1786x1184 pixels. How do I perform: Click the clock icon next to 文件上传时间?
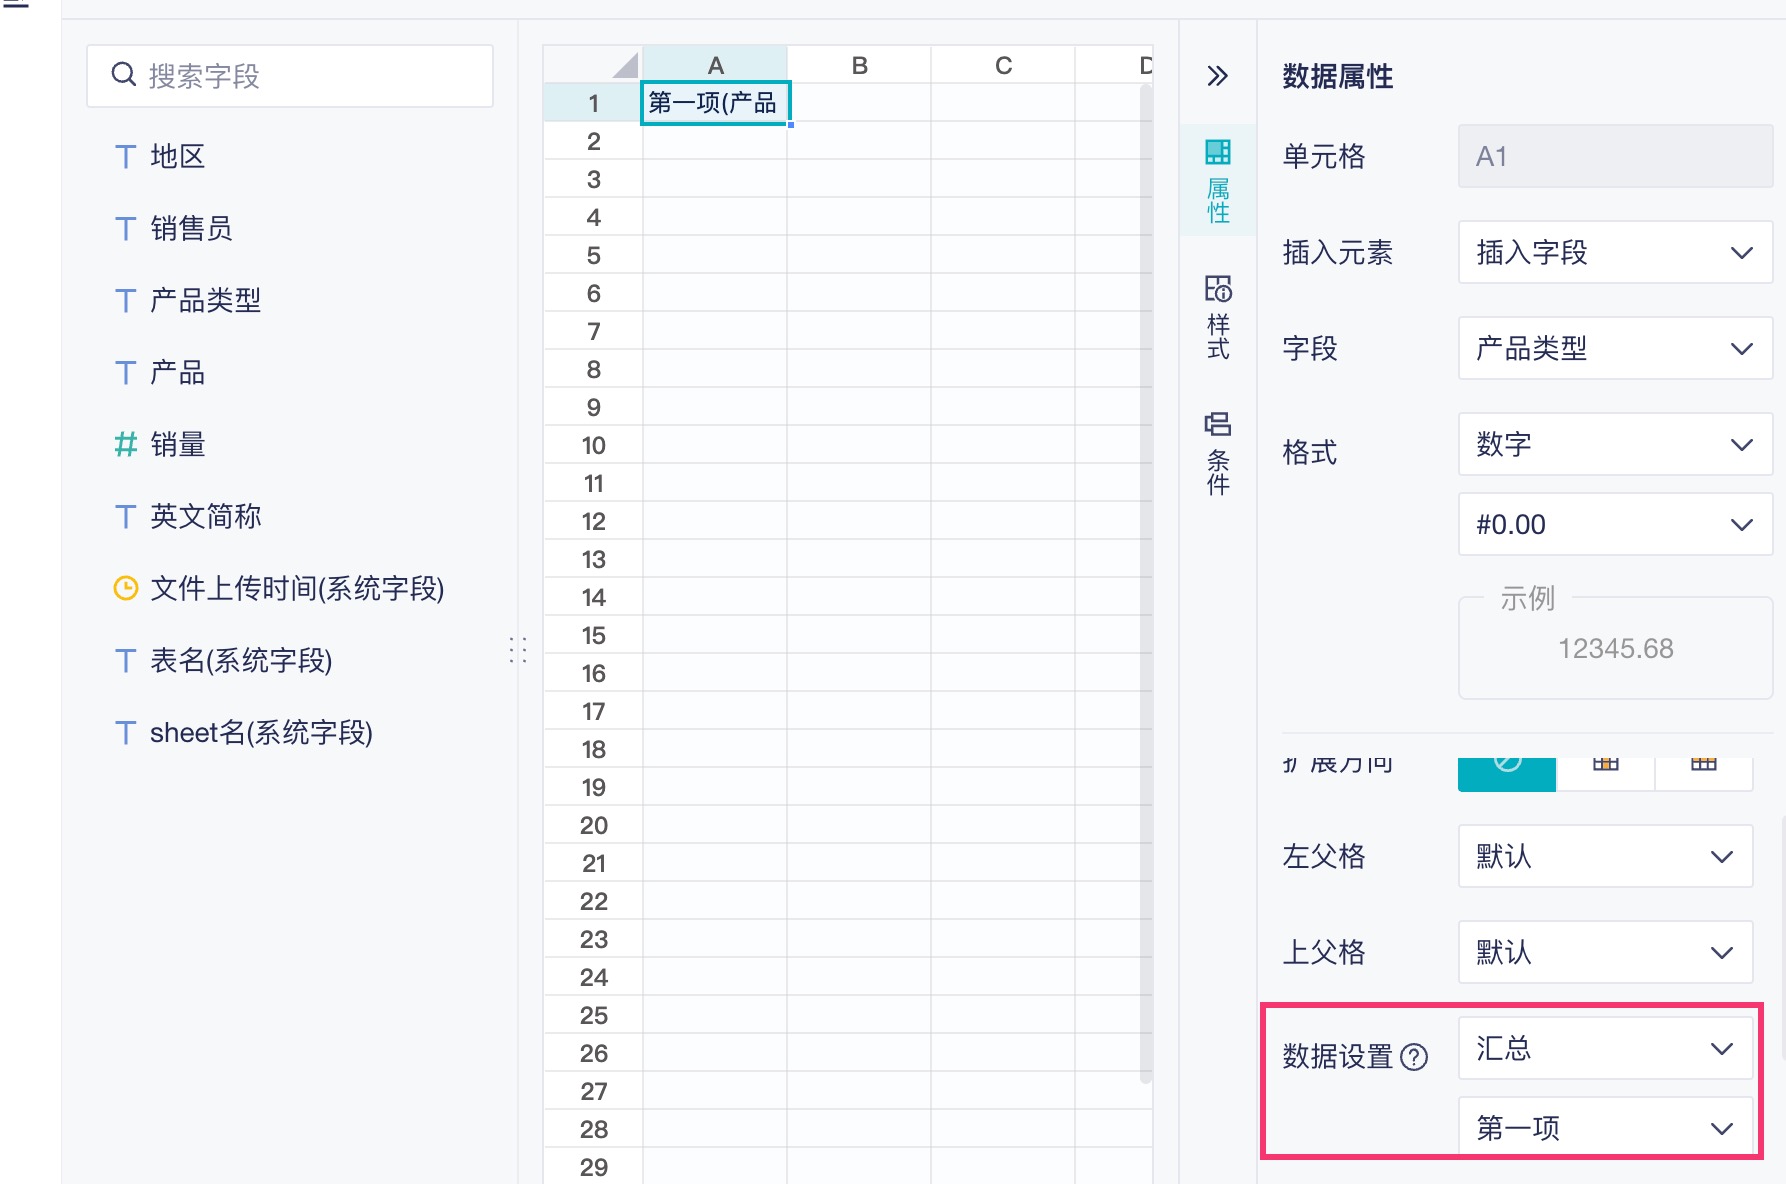click(126, 588)
